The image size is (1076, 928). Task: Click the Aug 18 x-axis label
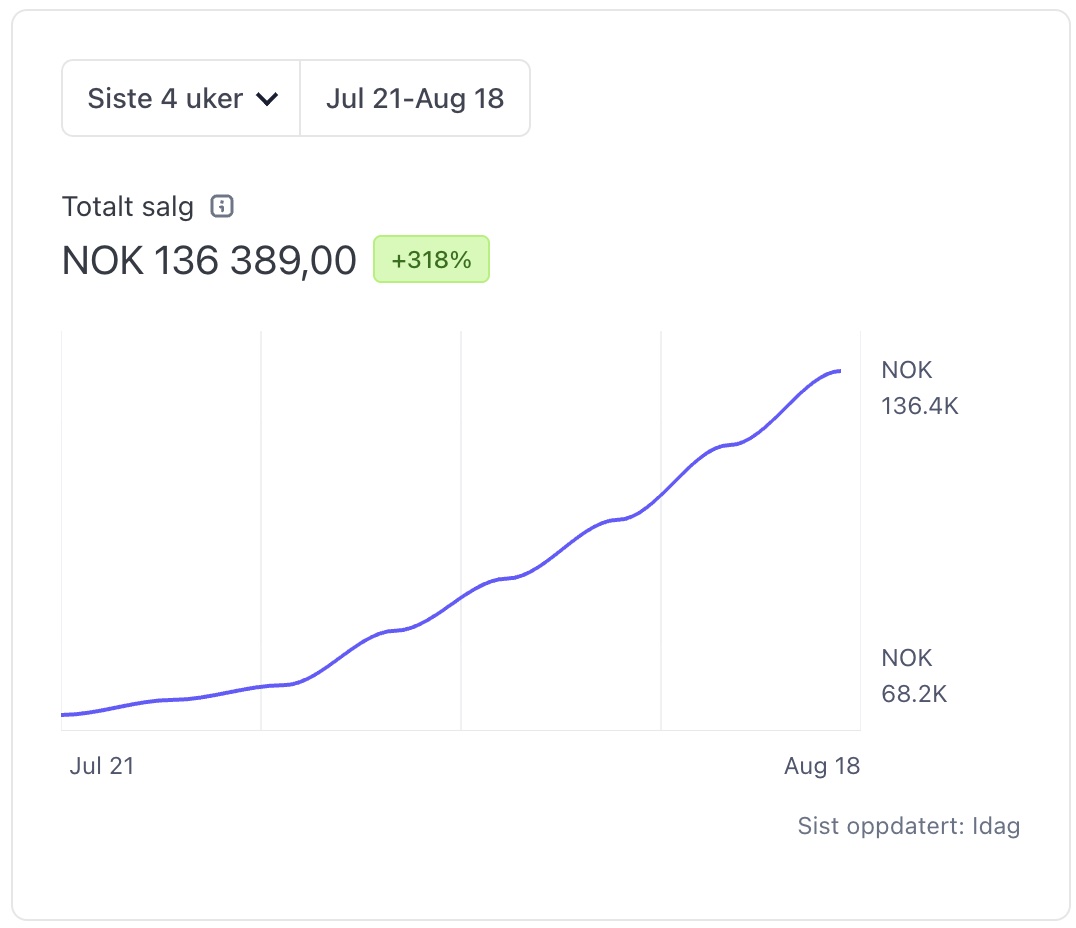(822, 766)
